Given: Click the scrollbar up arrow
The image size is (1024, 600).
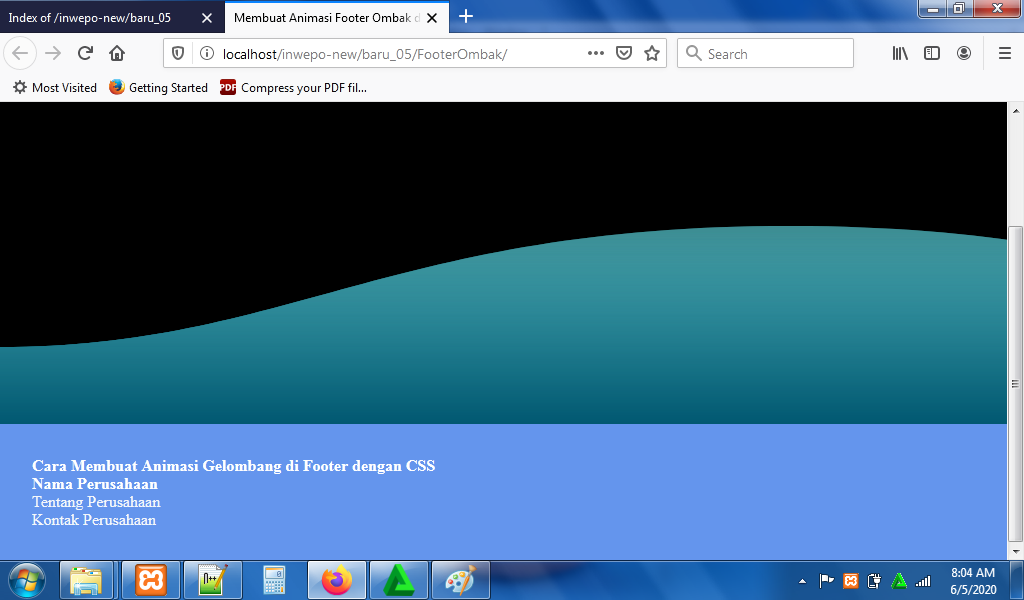Looking at the screenshot, I should click(x=1016, y=110).
